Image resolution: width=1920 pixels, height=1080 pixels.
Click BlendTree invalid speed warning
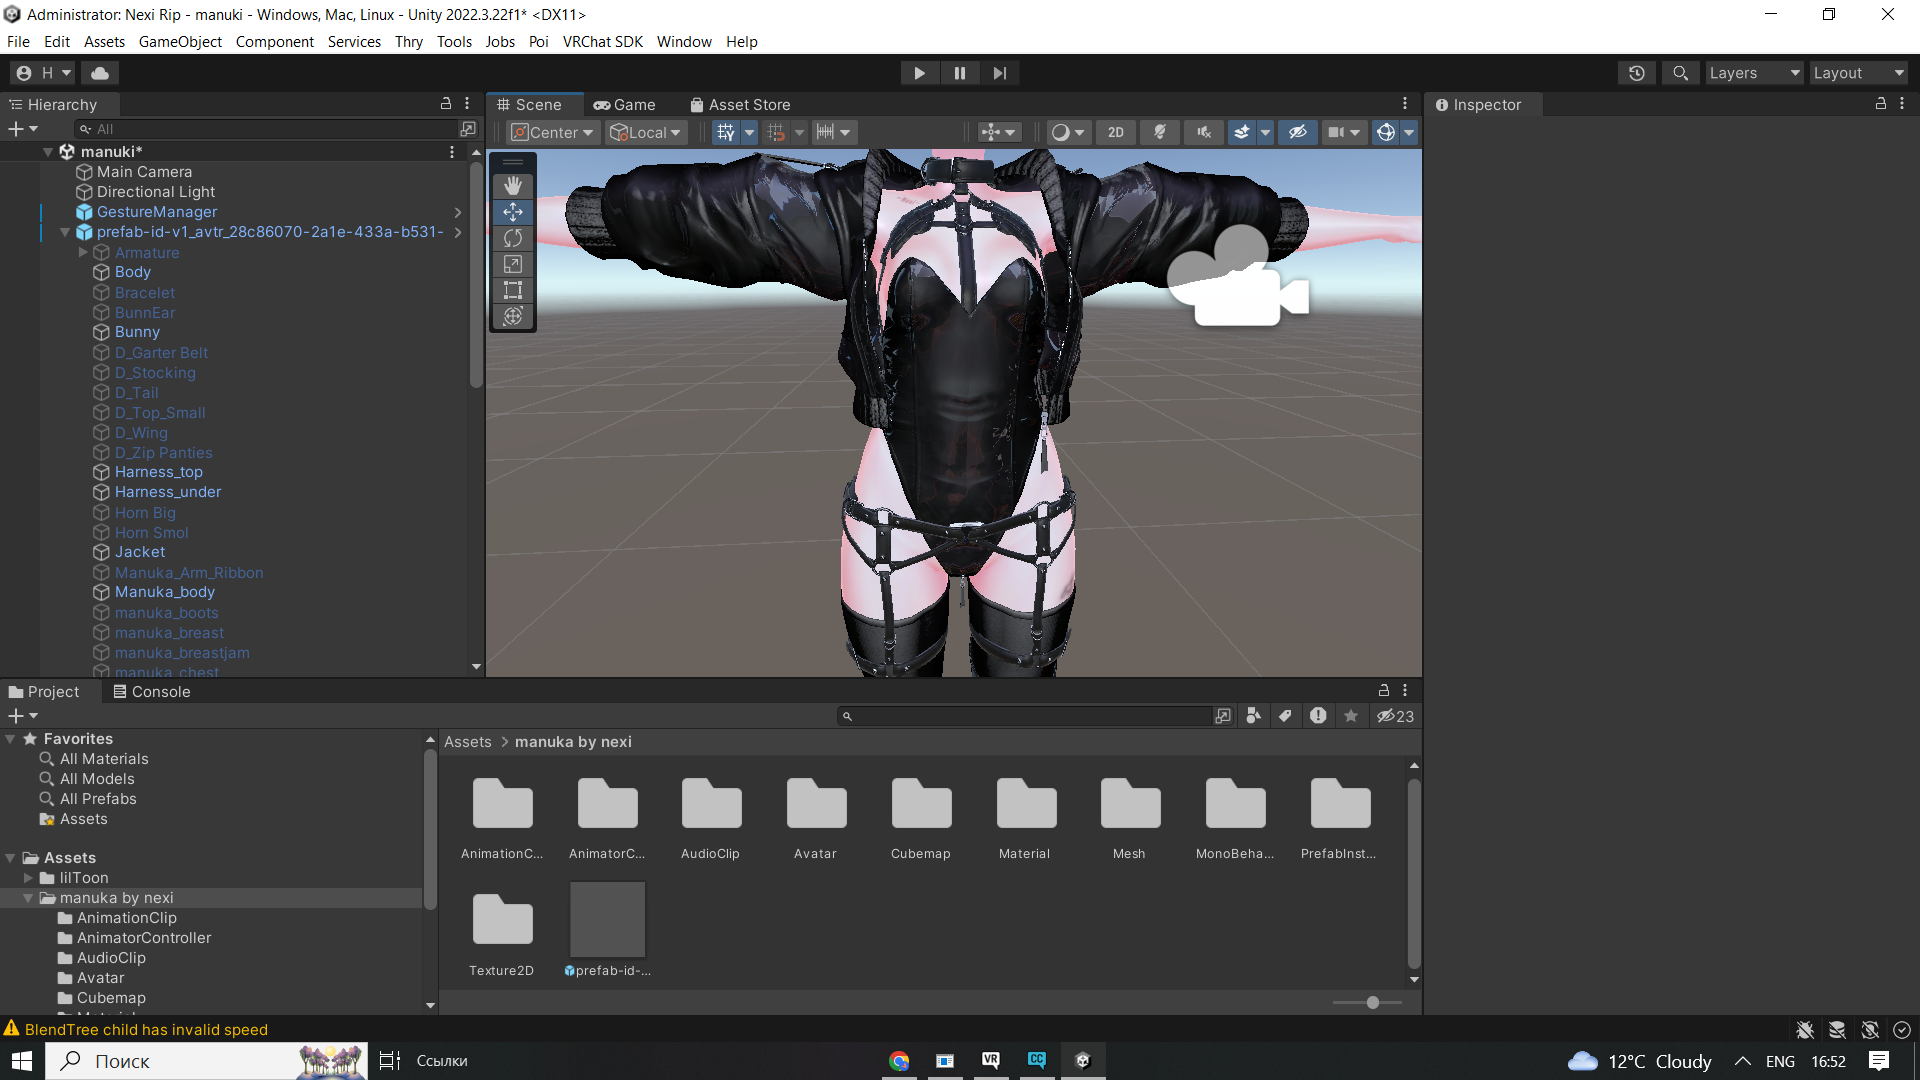(x=146, y=1029)
